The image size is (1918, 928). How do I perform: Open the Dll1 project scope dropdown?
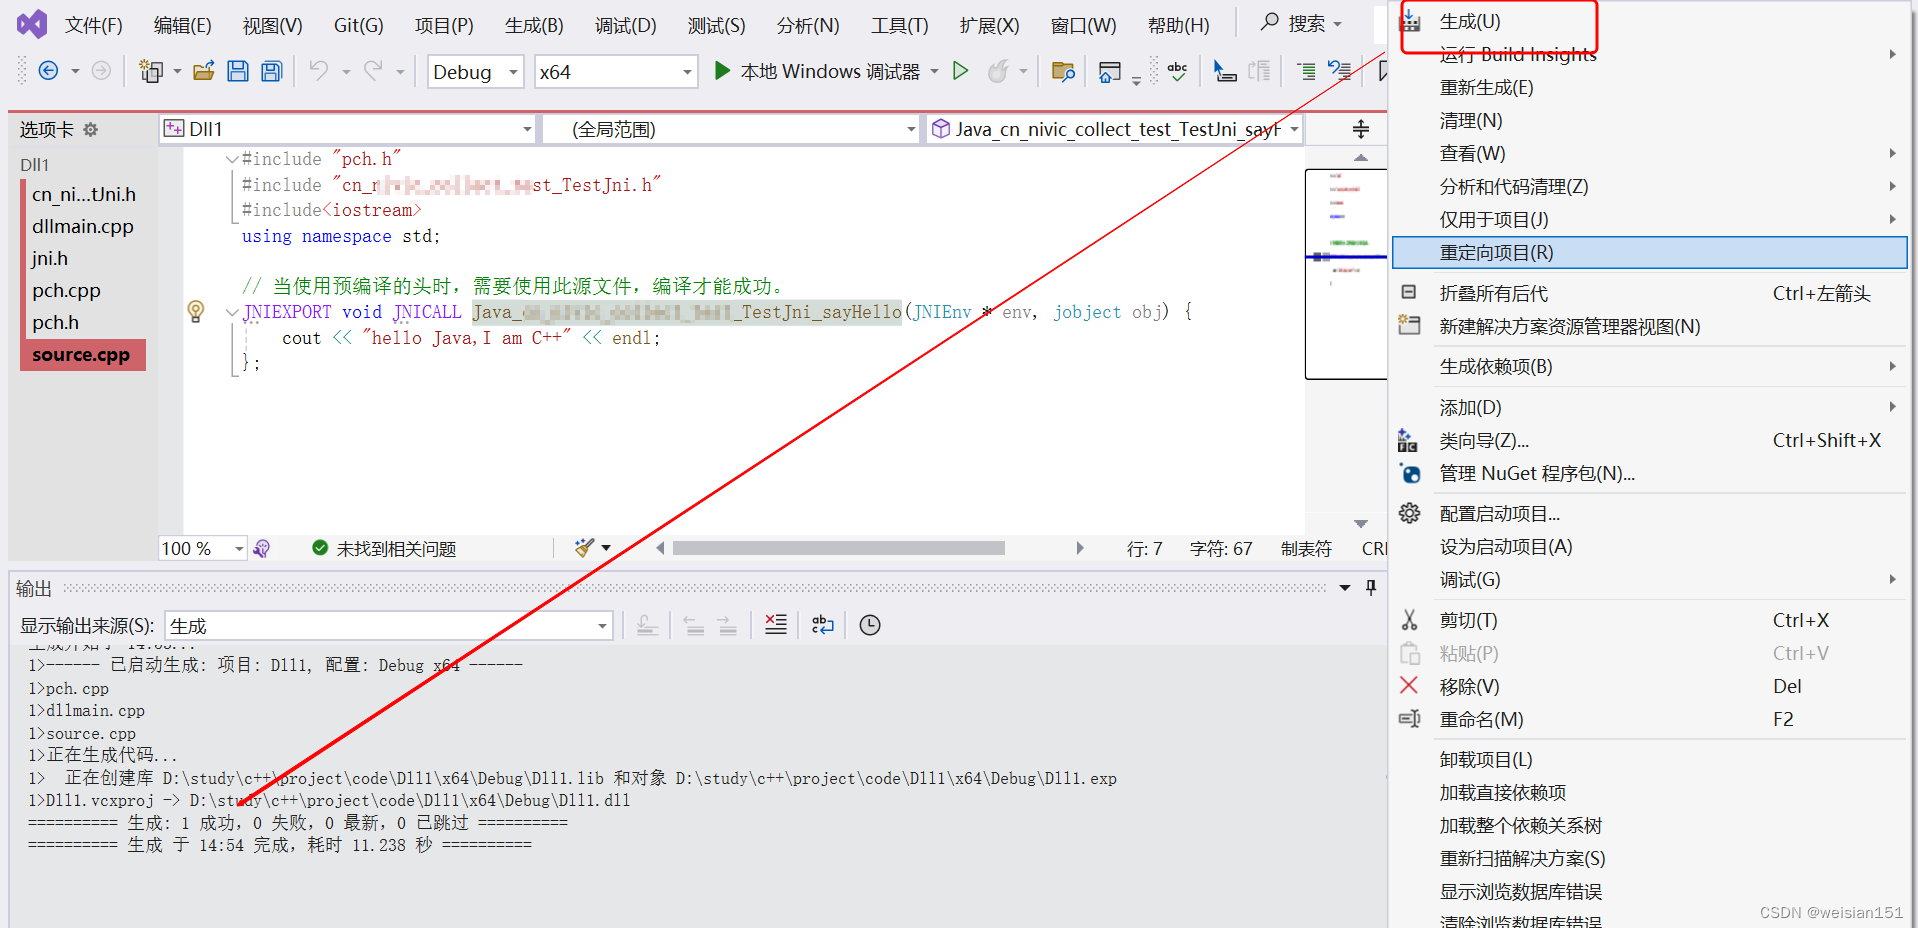click(x=348, y=129)
